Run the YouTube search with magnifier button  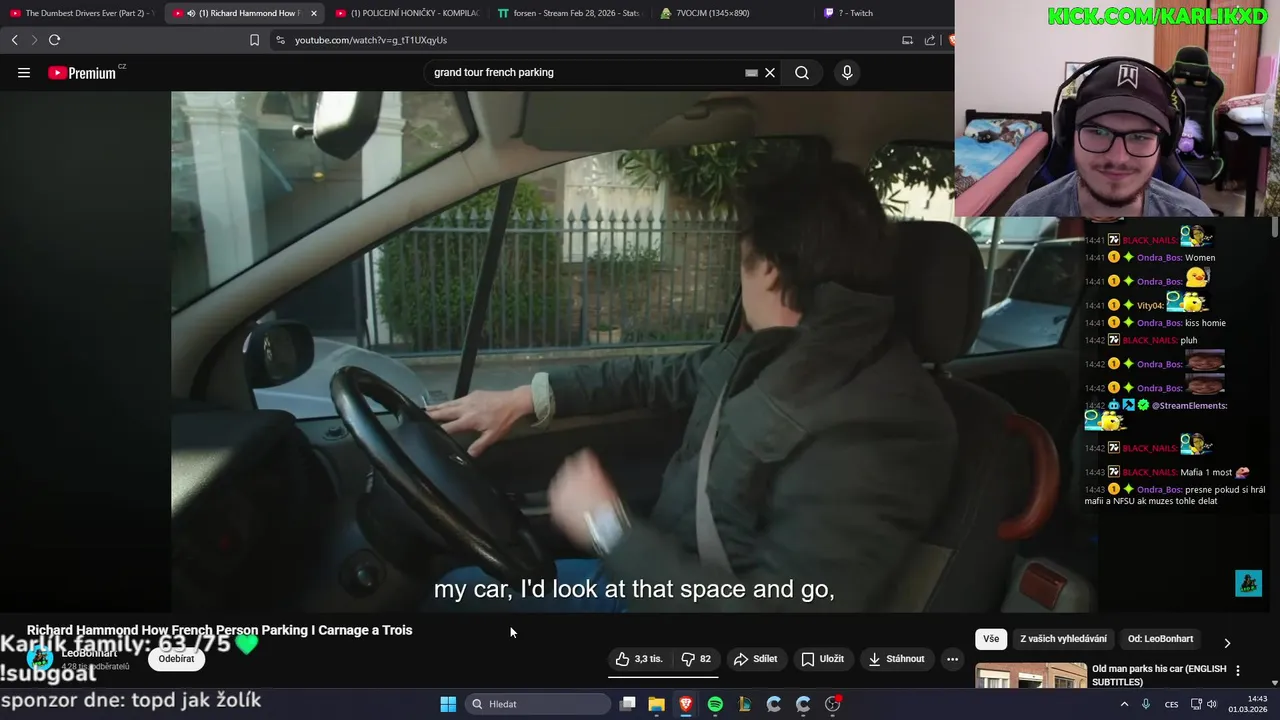(802, 72)
